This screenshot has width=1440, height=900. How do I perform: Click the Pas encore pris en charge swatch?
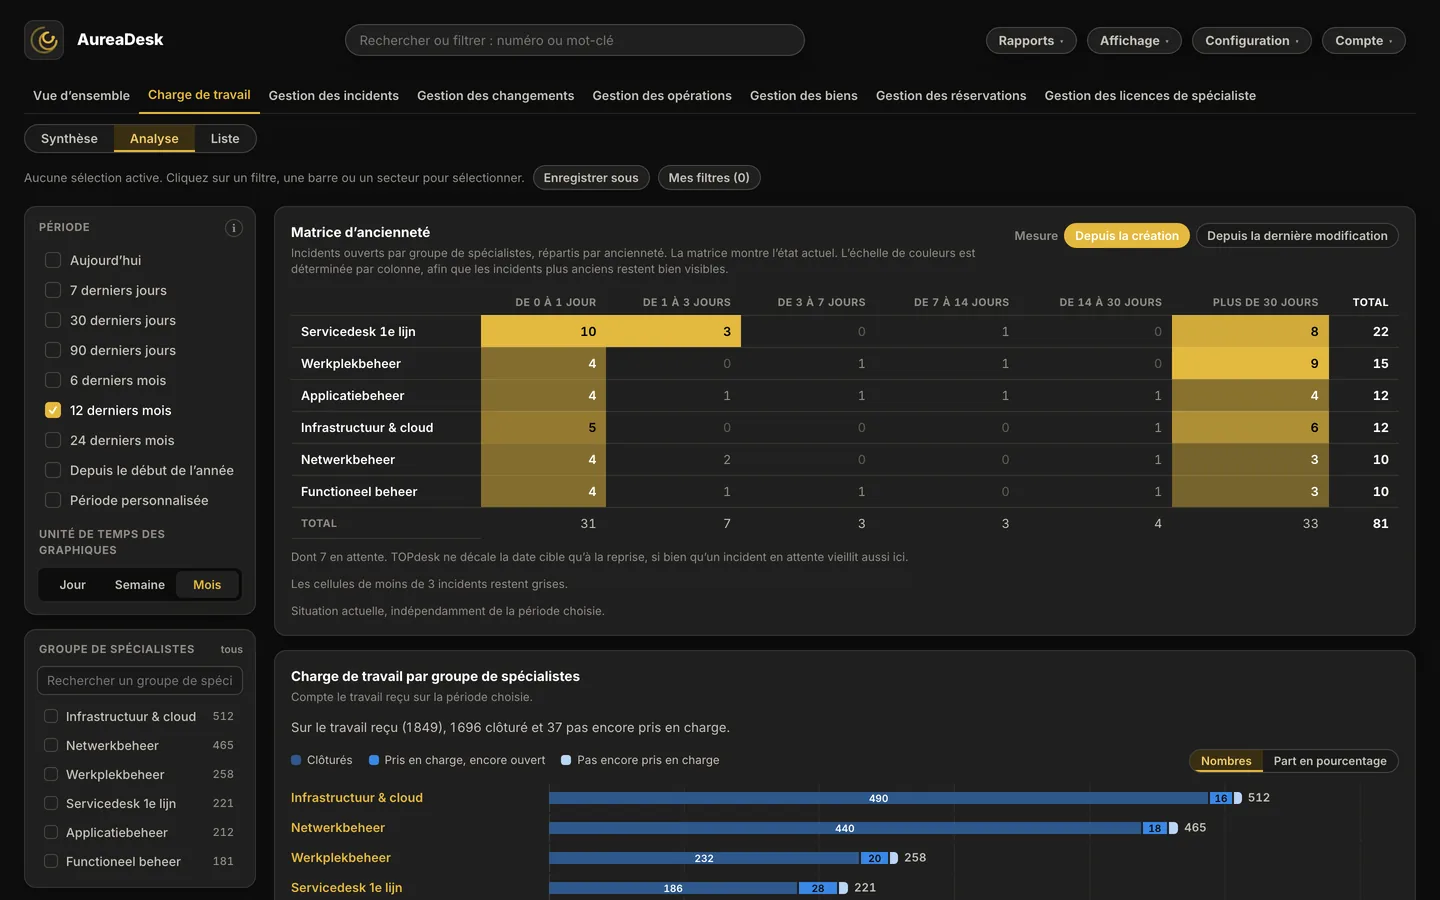coord(566,760)
